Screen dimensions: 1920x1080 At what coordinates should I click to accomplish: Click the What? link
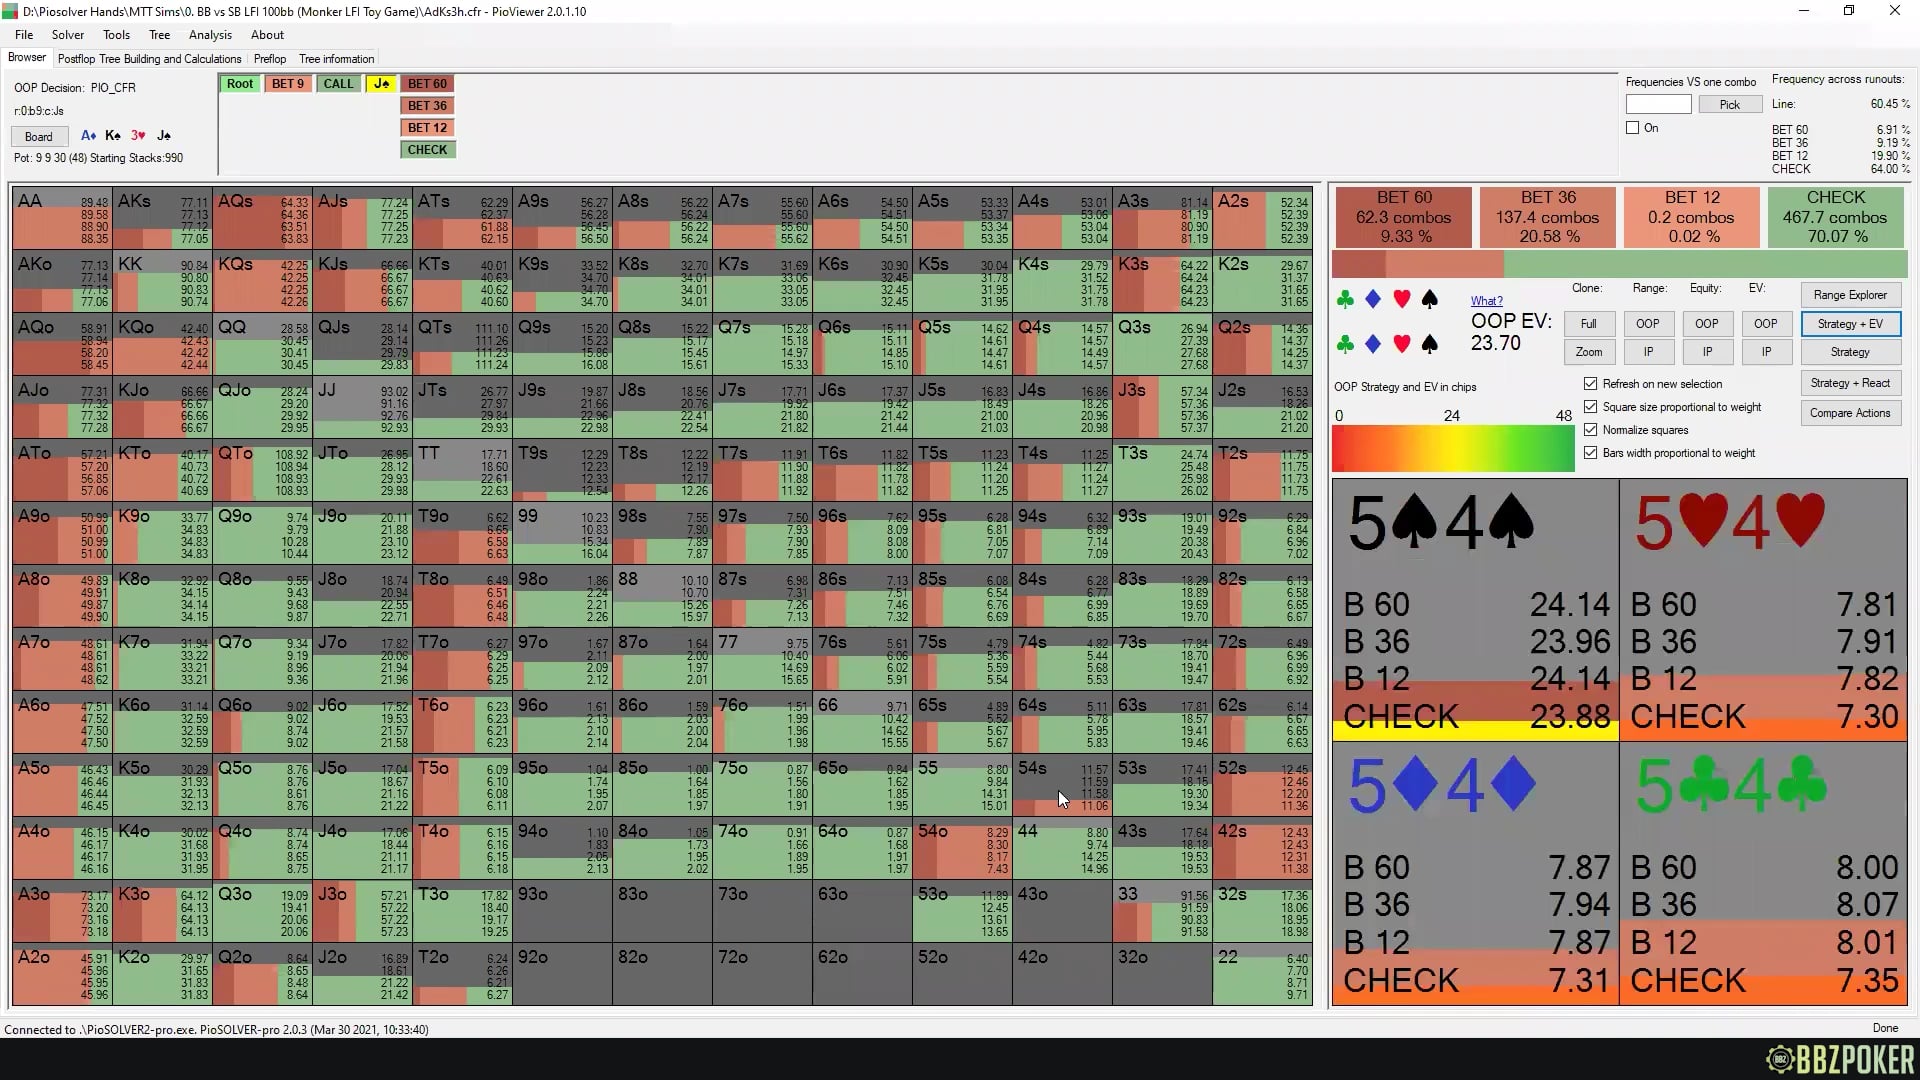(x=1486, y=301)
